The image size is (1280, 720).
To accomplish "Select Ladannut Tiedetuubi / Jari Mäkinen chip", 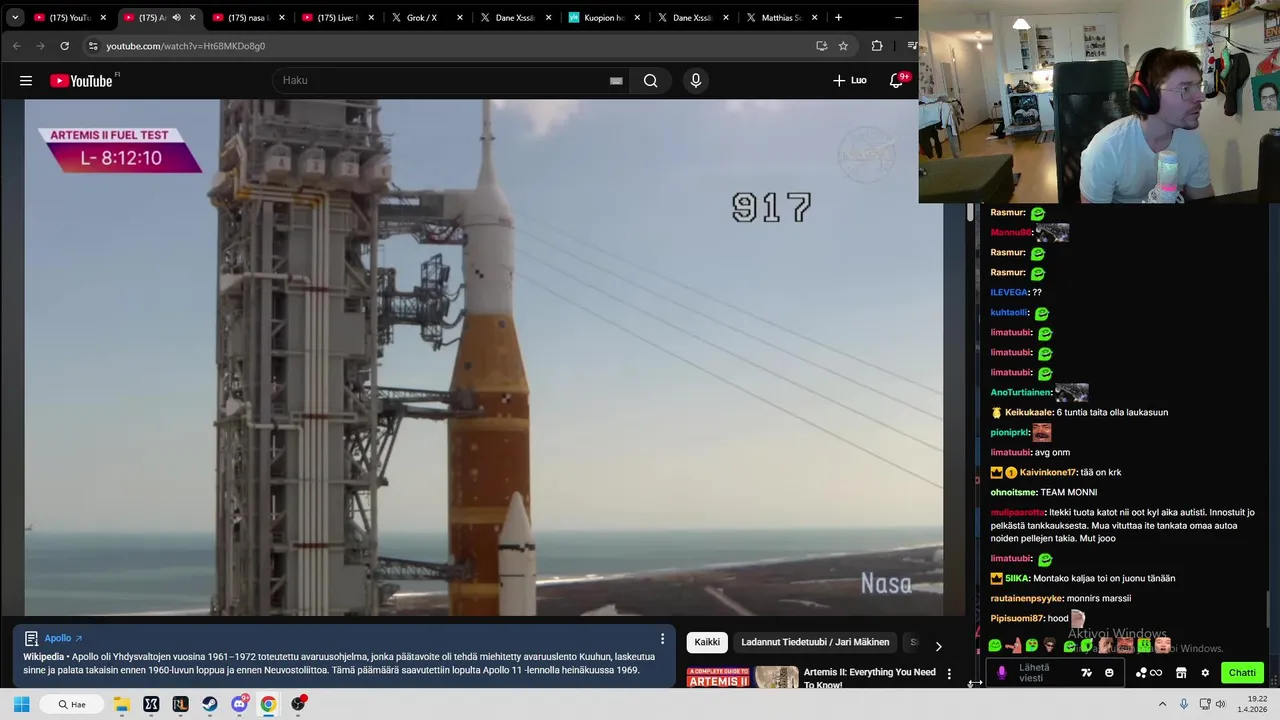I will (815, 642).
